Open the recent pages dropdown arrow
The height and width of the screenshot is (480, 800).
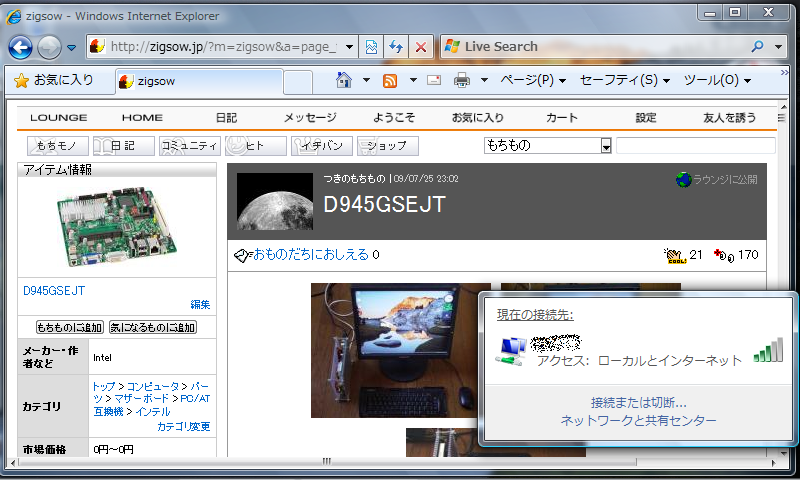tap(71, 47)
